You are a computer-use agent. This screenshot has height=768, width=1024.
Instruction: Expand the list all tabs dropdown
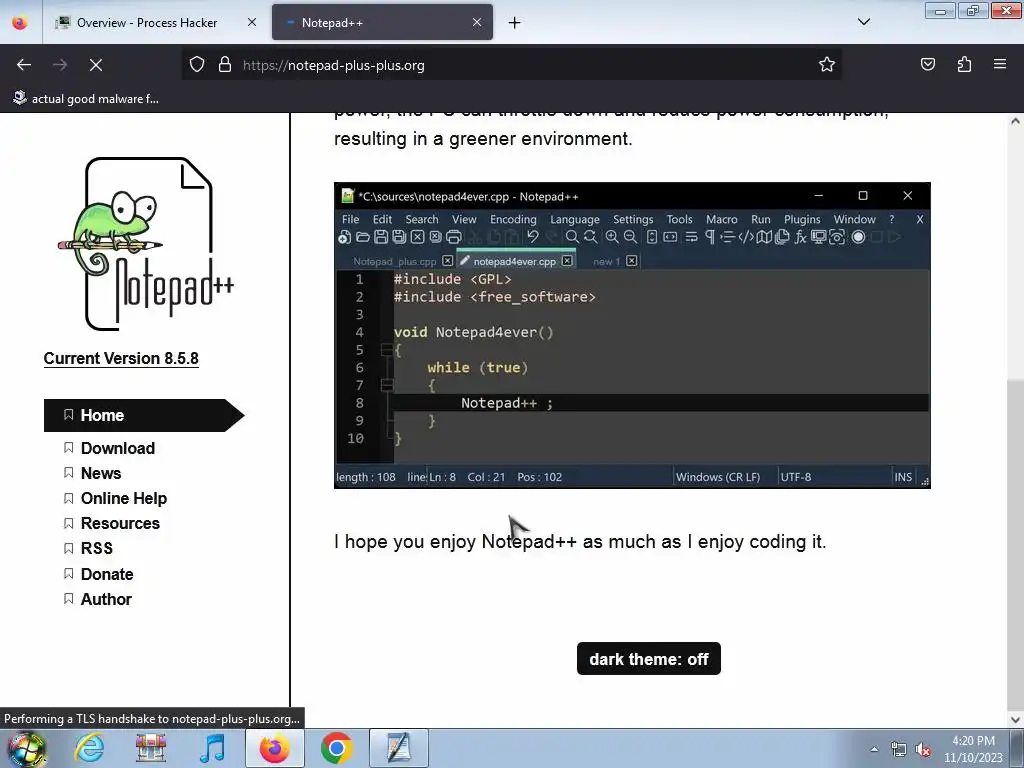click(x=863, y=22)
